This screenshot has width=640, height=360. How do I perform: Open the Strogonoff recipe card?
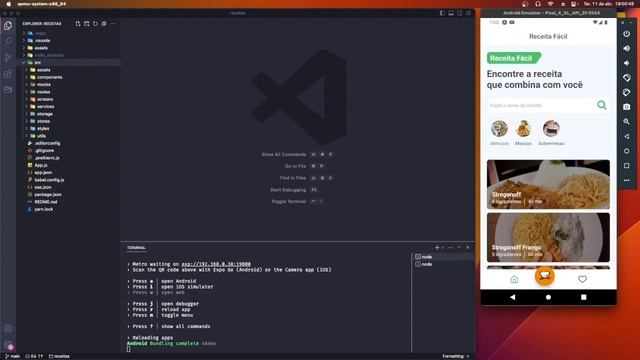click(548, 184)
